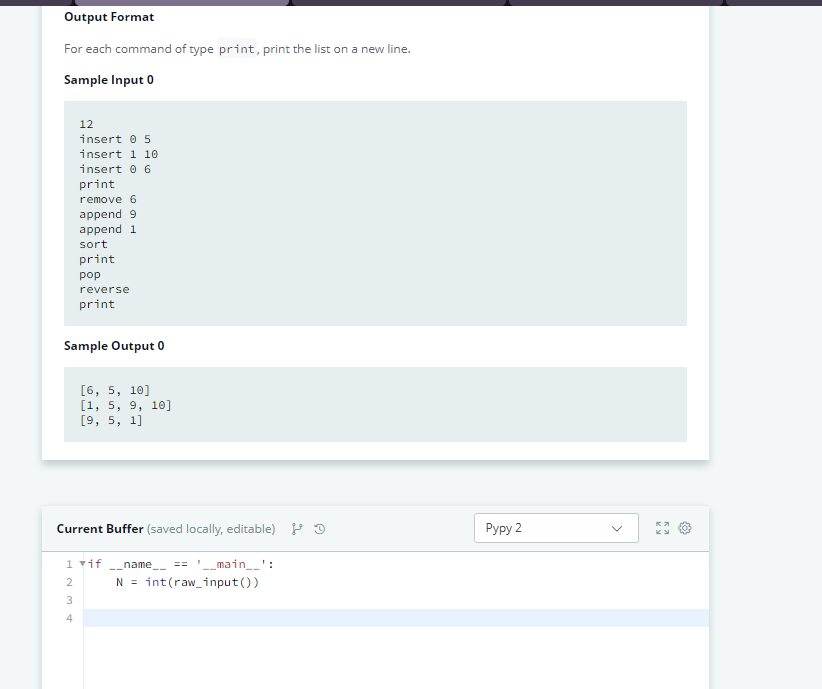Screen dimensions: 822x689
Task: Open the Pypy 2 language dropdown
Action: [x=556, y=528]
